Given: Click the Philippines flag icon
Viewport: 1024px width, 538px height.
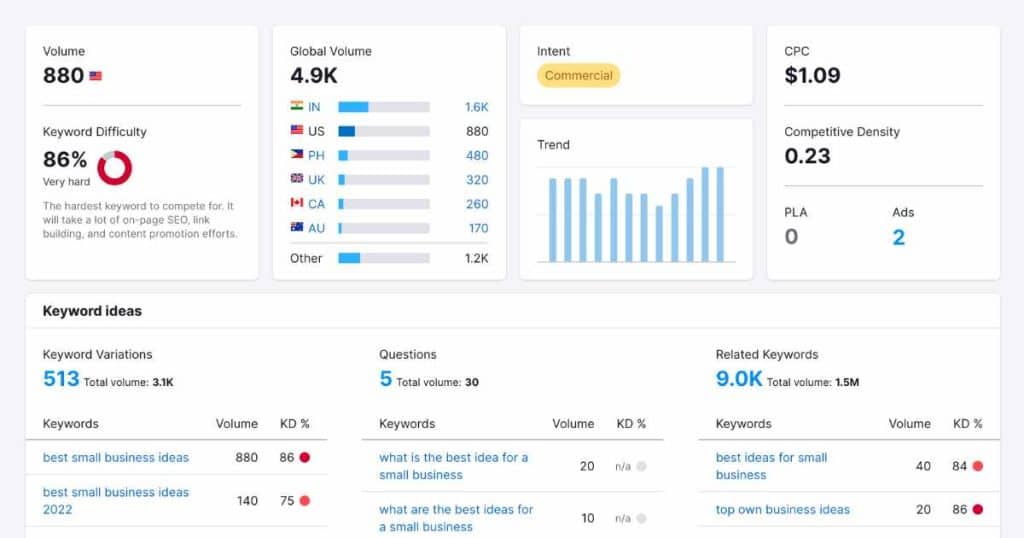Looking at the screenshot, I should coord(296,154).
